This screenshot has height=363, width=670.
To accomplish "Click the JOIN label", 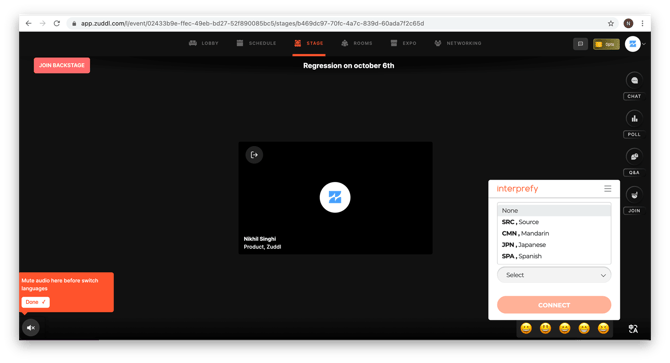I will coord(634,211).
